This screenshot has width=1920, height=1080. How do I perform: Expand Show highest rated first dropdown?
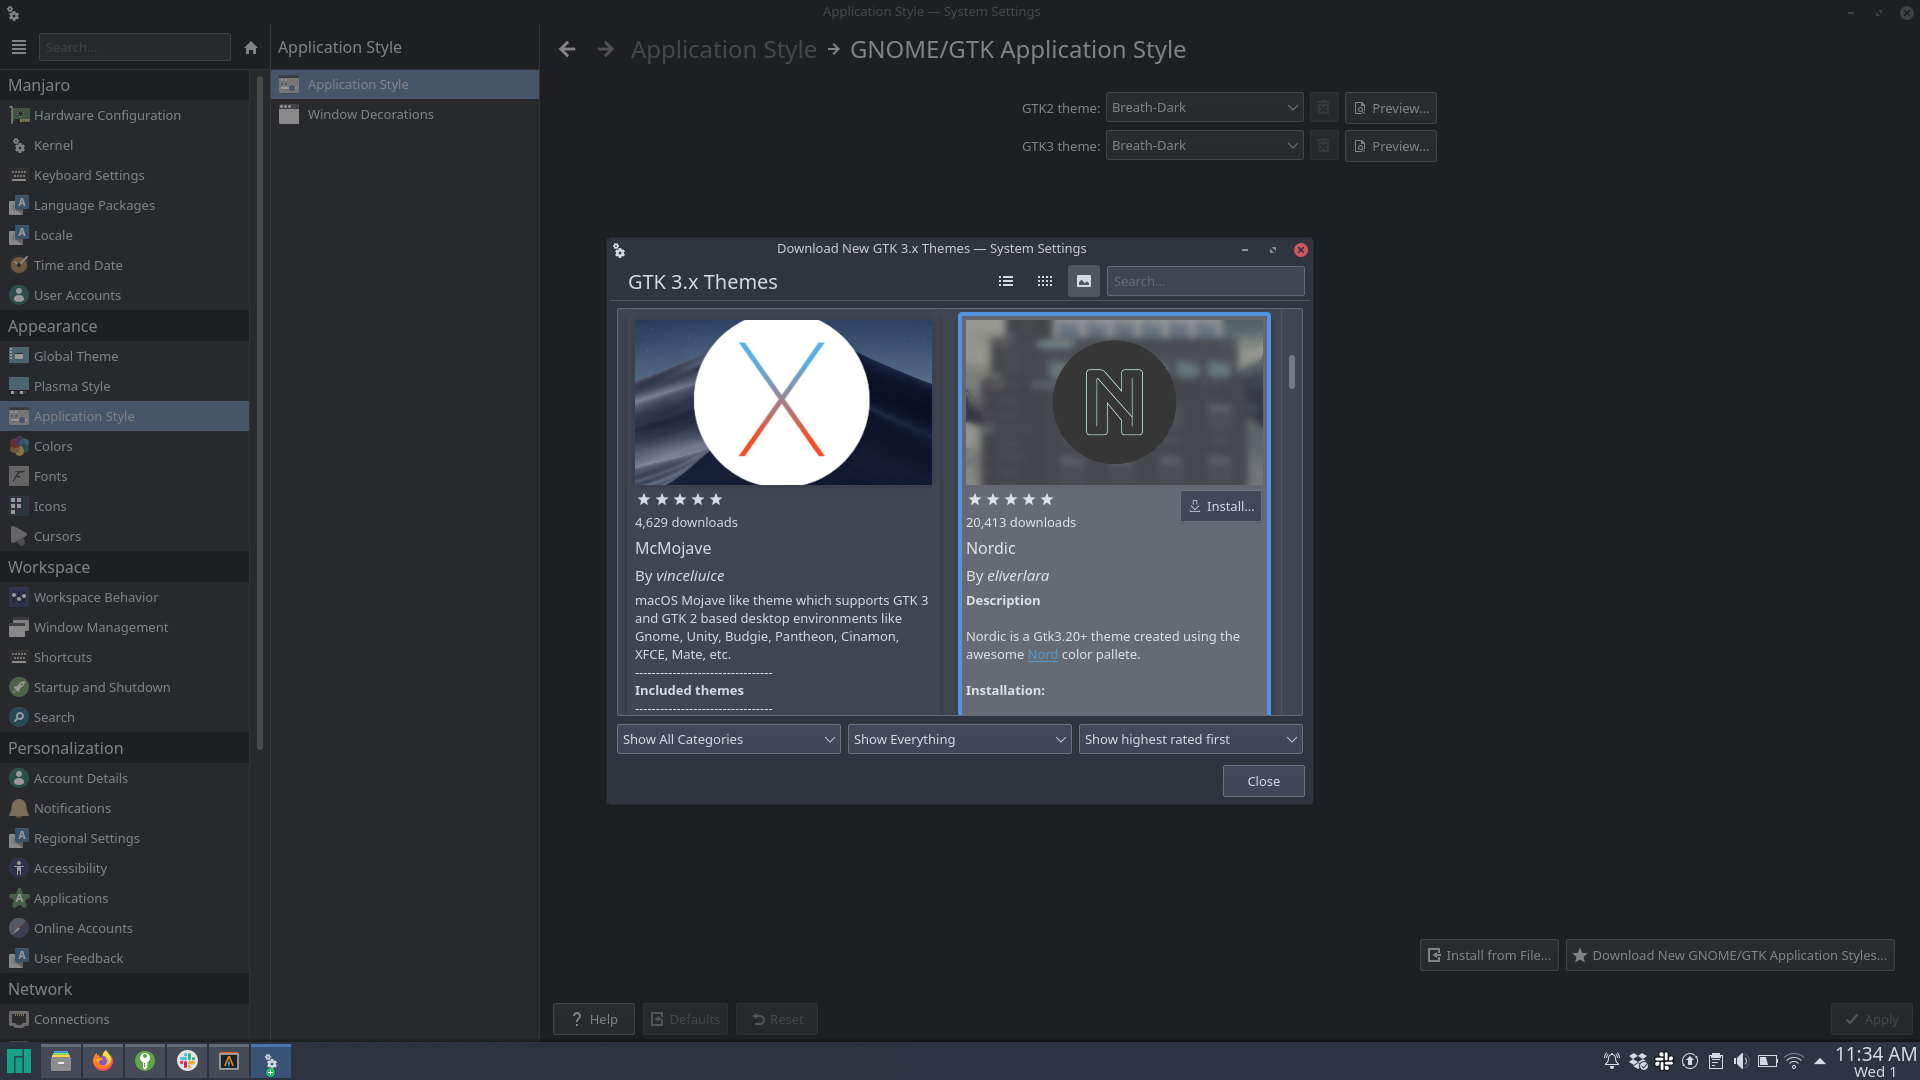point(1190,739)
